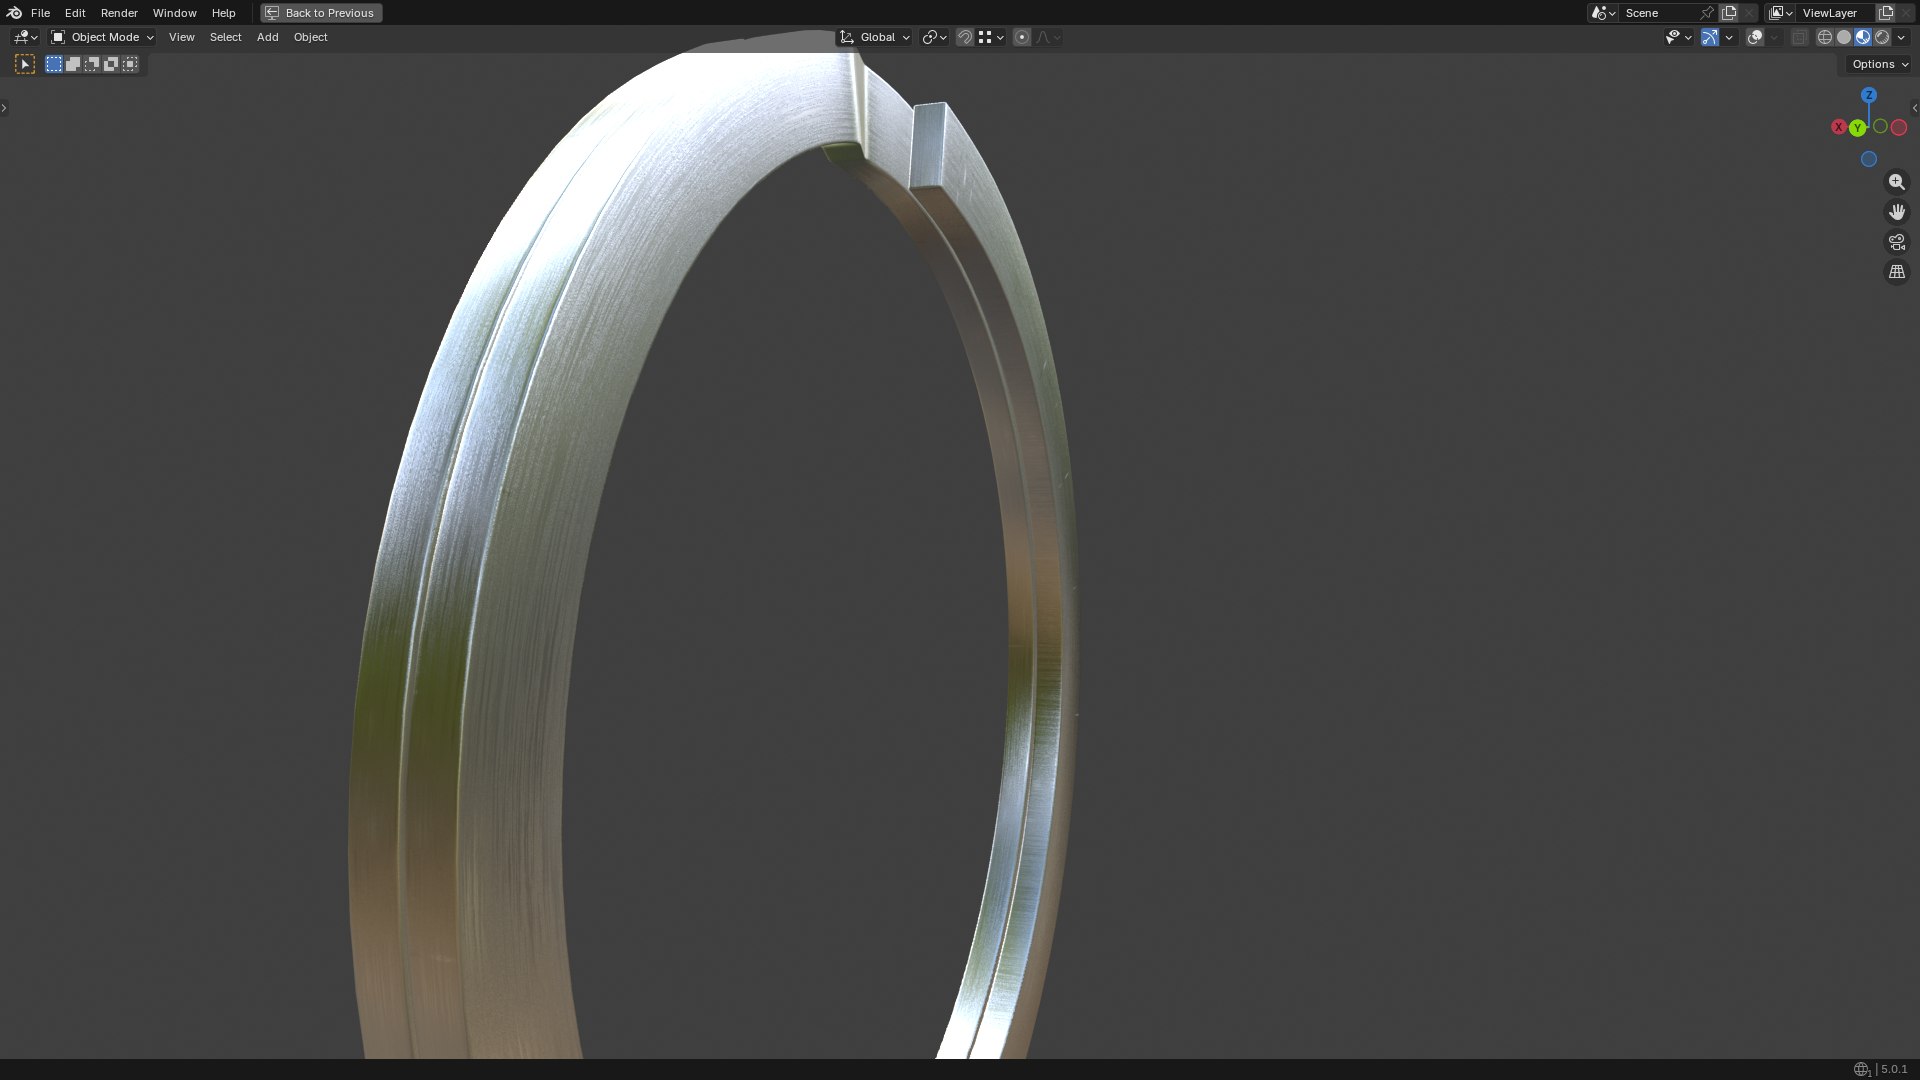Pin the scene to workspace

pyautogui.click(x=1707, y=13)
